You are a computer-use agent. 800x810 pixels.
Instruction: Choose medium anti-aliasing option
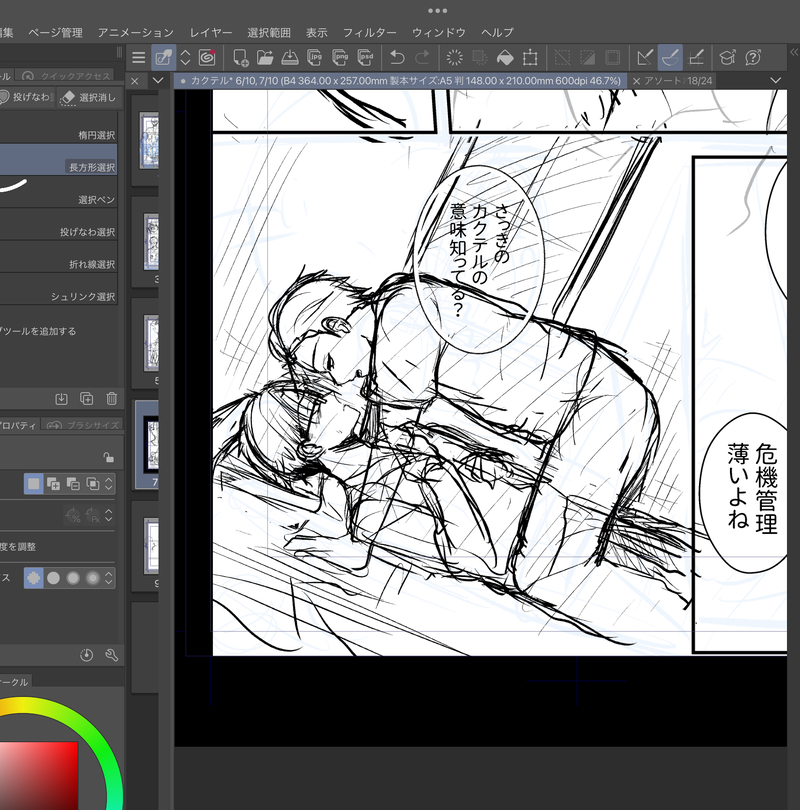pyautogui.click(x=73, y=578)
